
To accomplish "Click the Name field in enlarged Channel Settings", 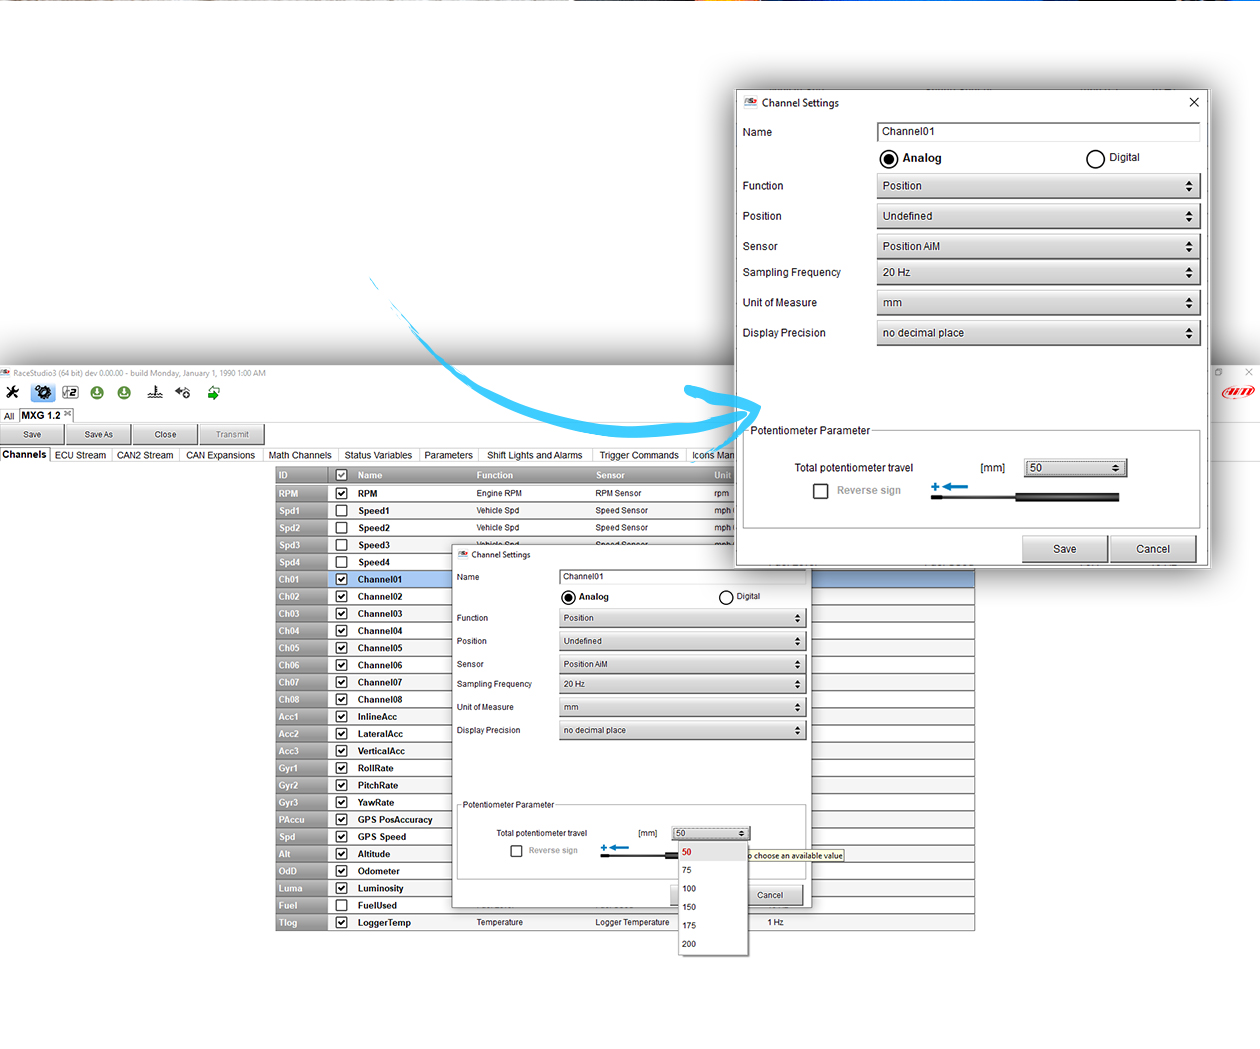I will pos(1038,132).
